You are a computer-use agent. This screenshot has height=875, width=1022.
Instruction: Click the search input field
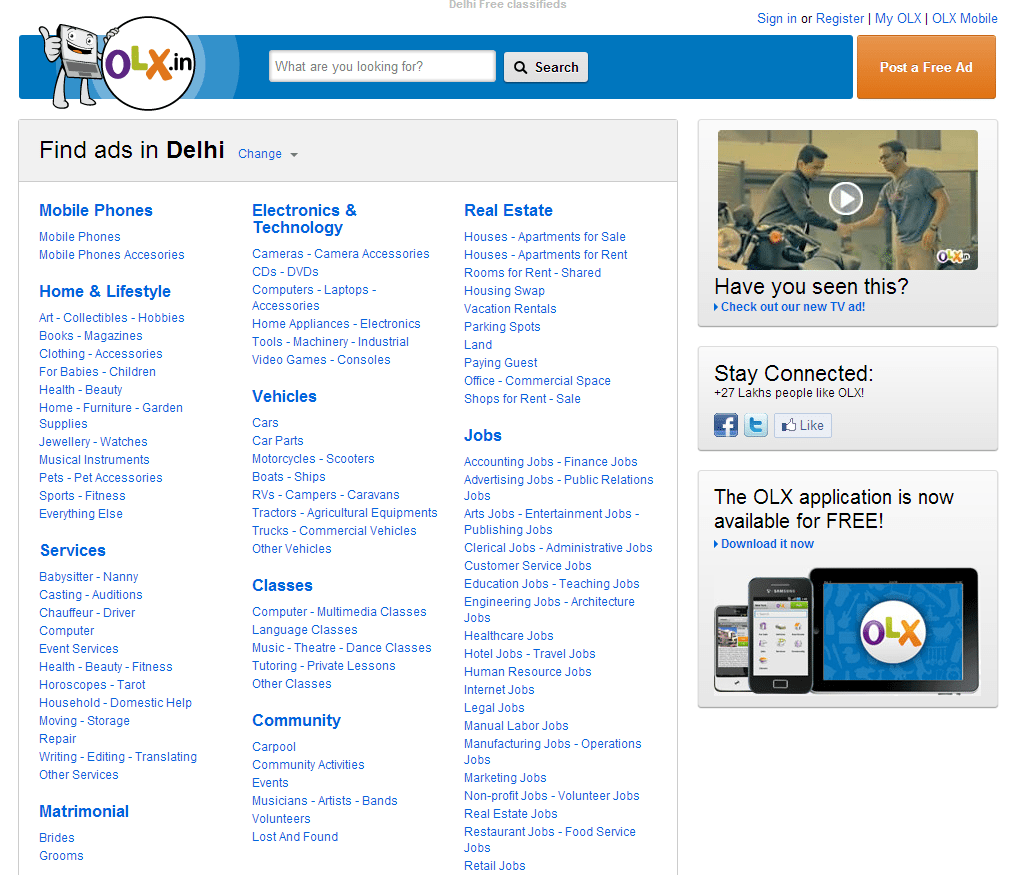pyautogui.click(x=382, y=67)
